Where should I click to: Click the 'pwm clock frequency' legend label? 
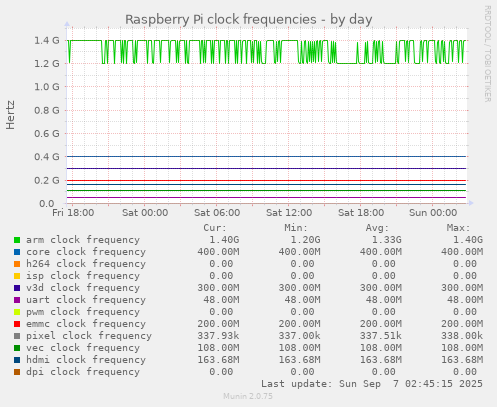tap(83, 312)
